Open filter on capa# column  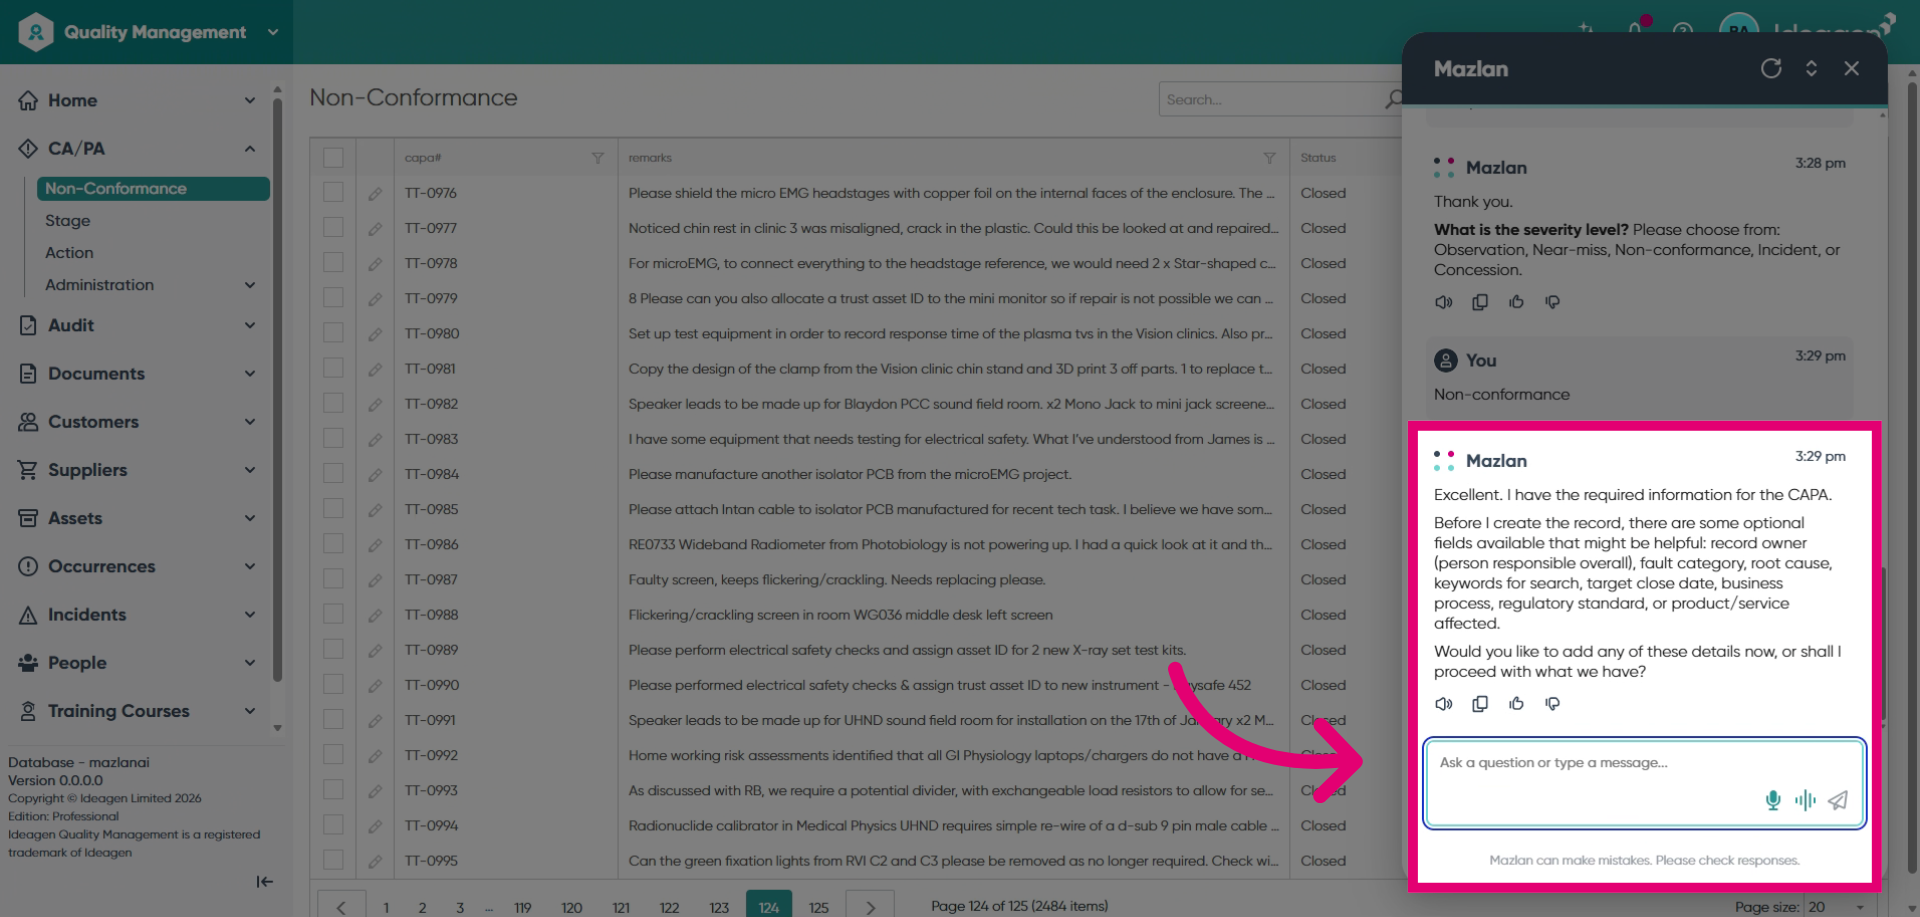(598, 158)
